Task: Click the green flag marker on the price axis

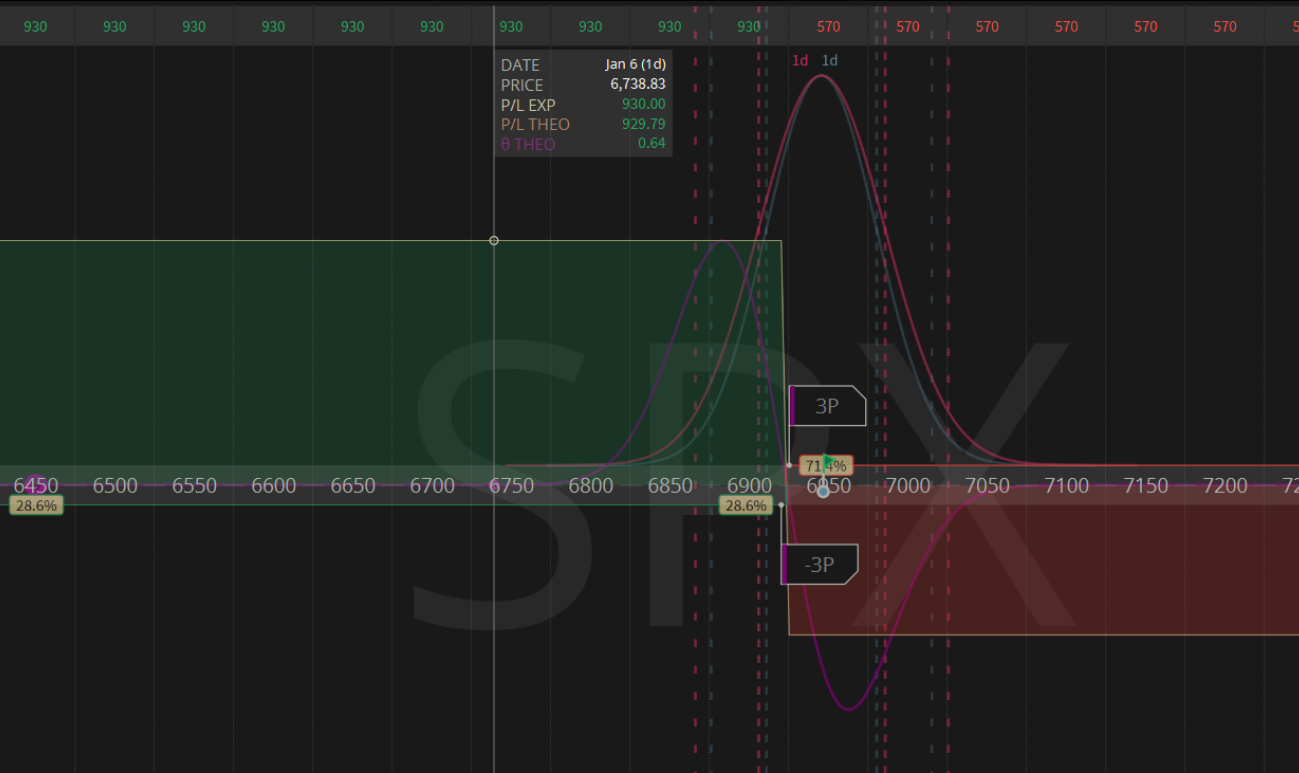Action: pyautogui.click(x=828, y=461)
